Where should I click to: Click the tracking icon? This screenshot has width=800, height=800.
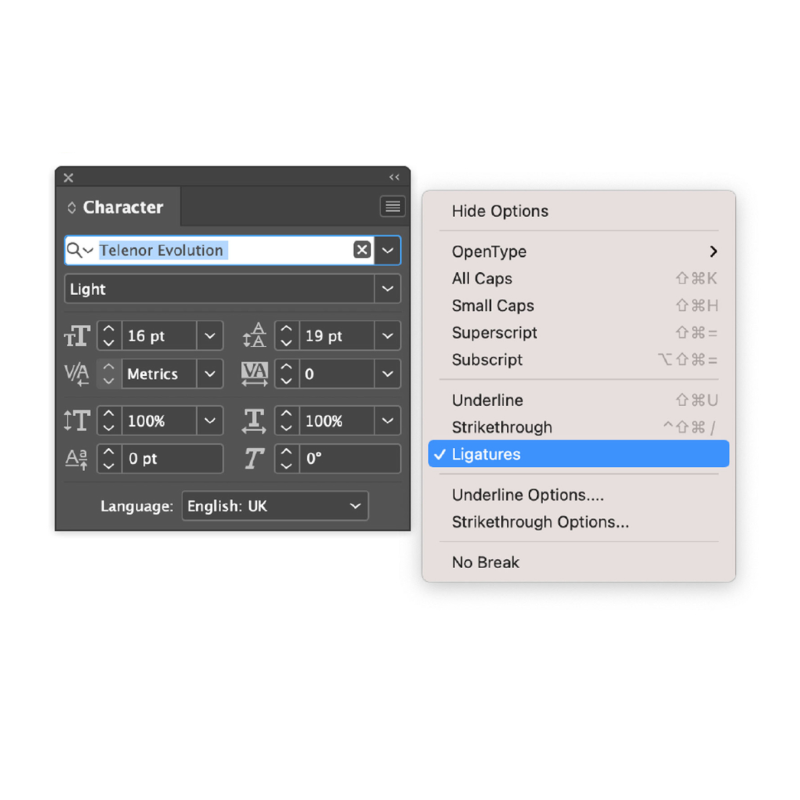click(255, 374)
